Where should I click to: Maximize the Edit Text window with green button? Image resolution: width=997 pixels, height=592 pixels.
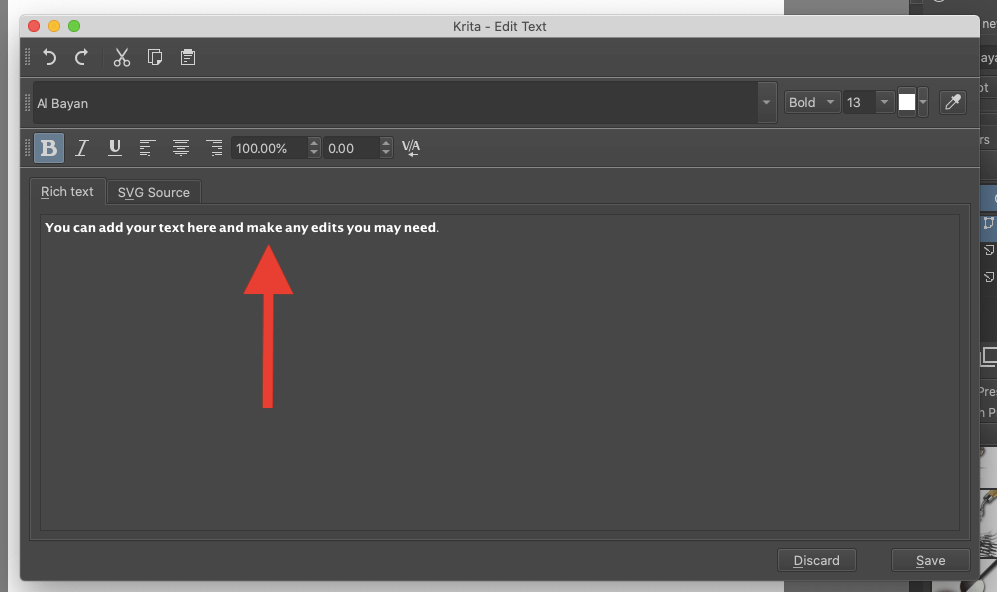(74, 26)
